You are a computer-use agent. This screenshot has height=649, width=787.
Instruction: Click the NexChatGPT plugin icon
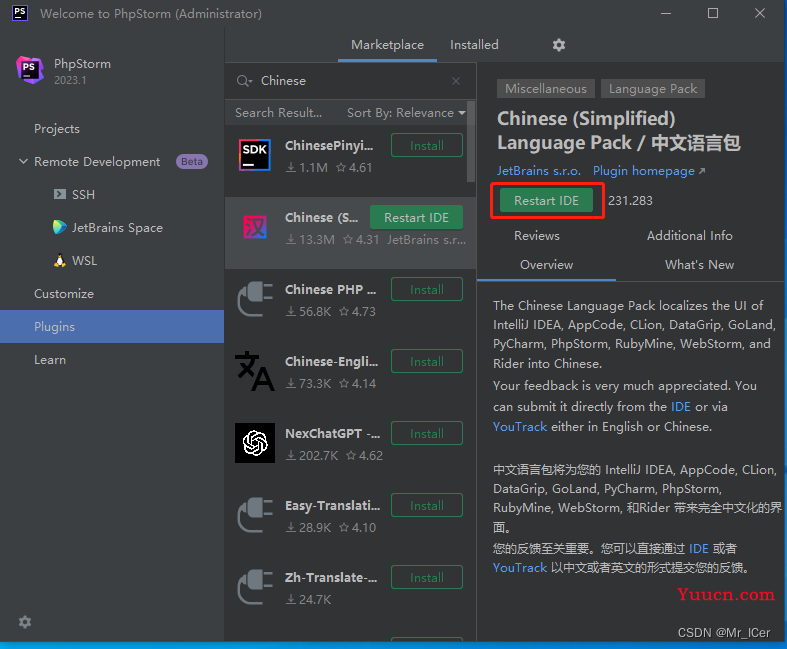[x=255, y=443]
